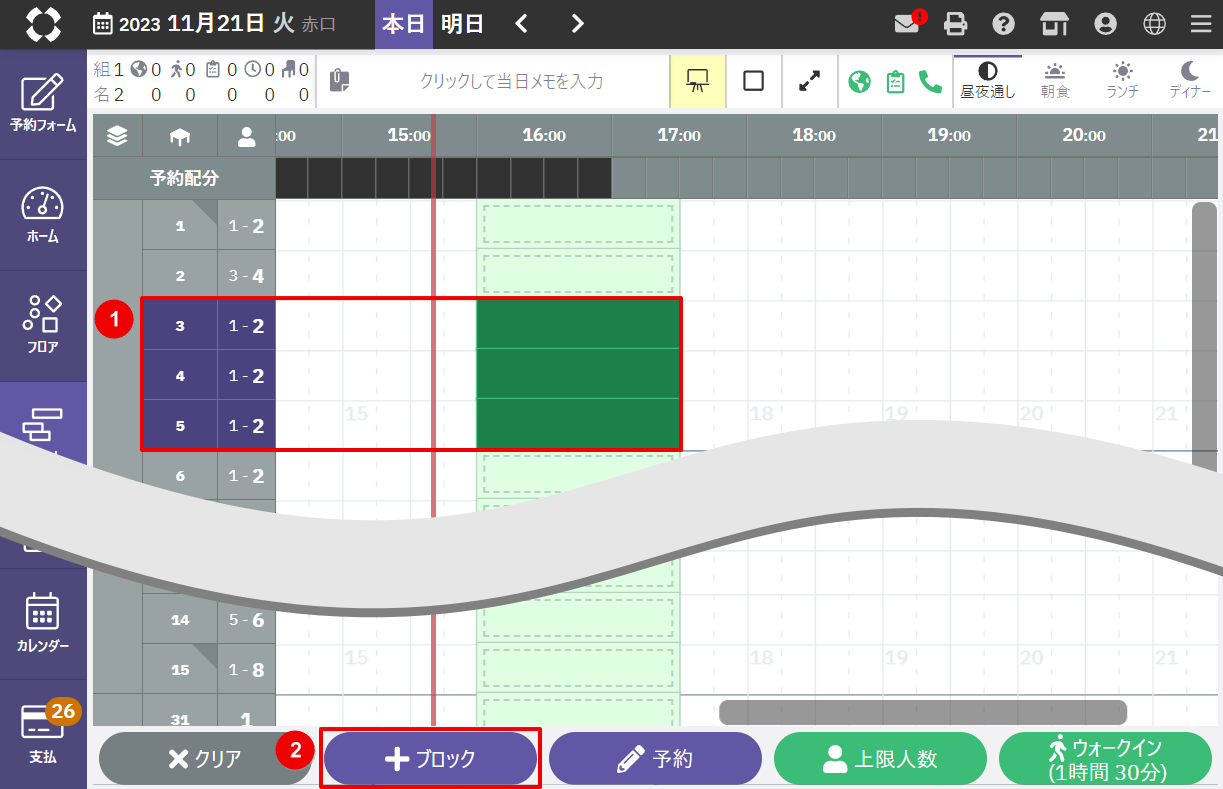This screenshot has width=1223, height=789.
Task: Click the mail notification envelope icon
Action: pyautogui.click(x=907, y=24)
